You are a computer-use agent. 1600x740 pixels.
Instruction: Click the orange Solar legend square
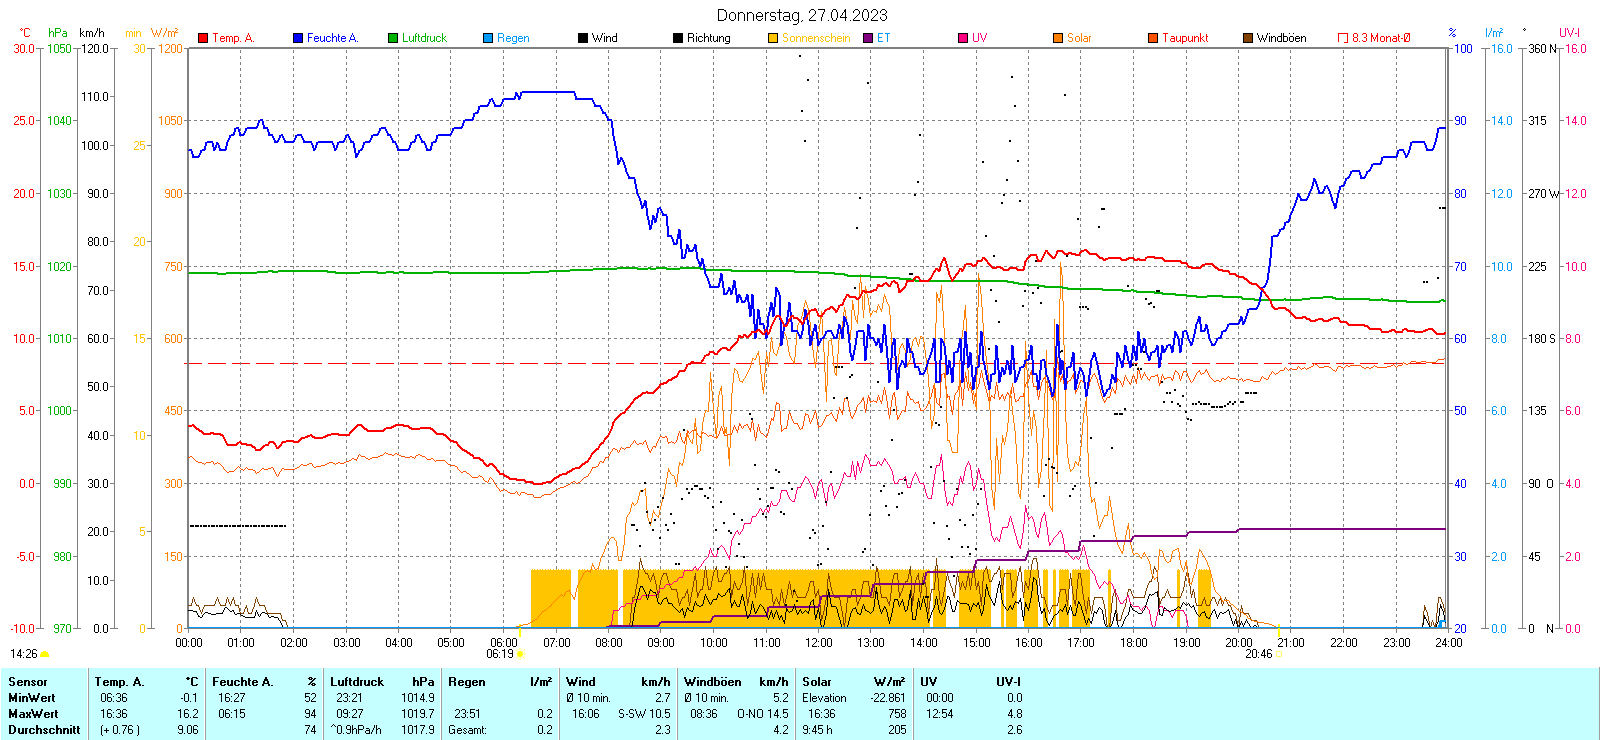[1058, 38]
